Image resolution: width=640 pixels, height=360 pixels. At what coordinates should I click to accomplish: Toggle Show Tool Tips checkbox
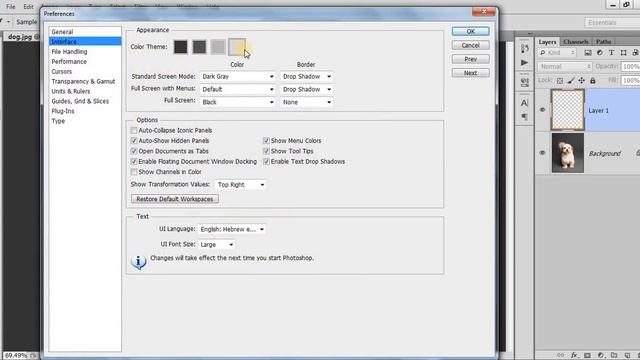[x=266, y=151]
